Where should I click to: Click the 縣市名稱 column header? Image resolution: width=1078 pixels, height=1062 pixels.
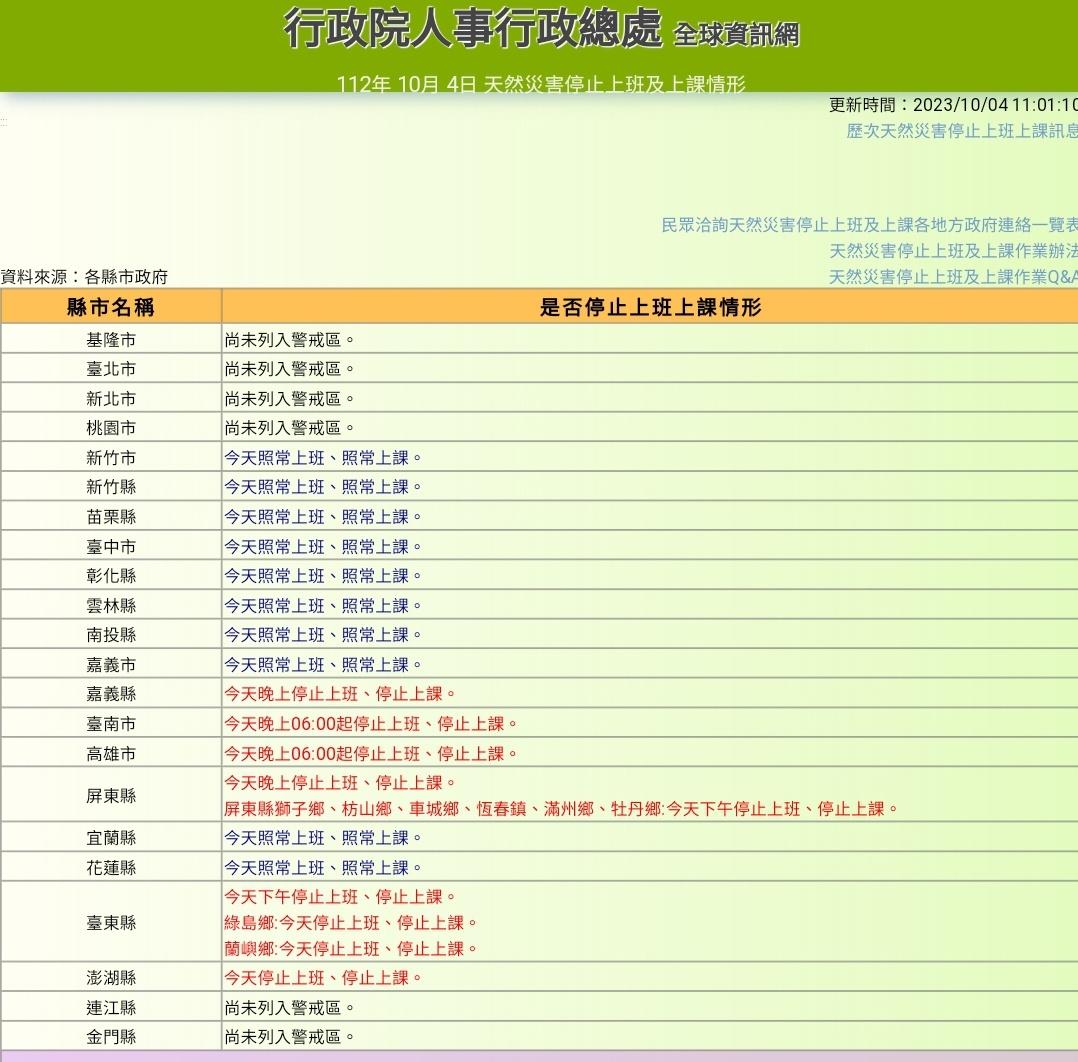tap(111, 307)
